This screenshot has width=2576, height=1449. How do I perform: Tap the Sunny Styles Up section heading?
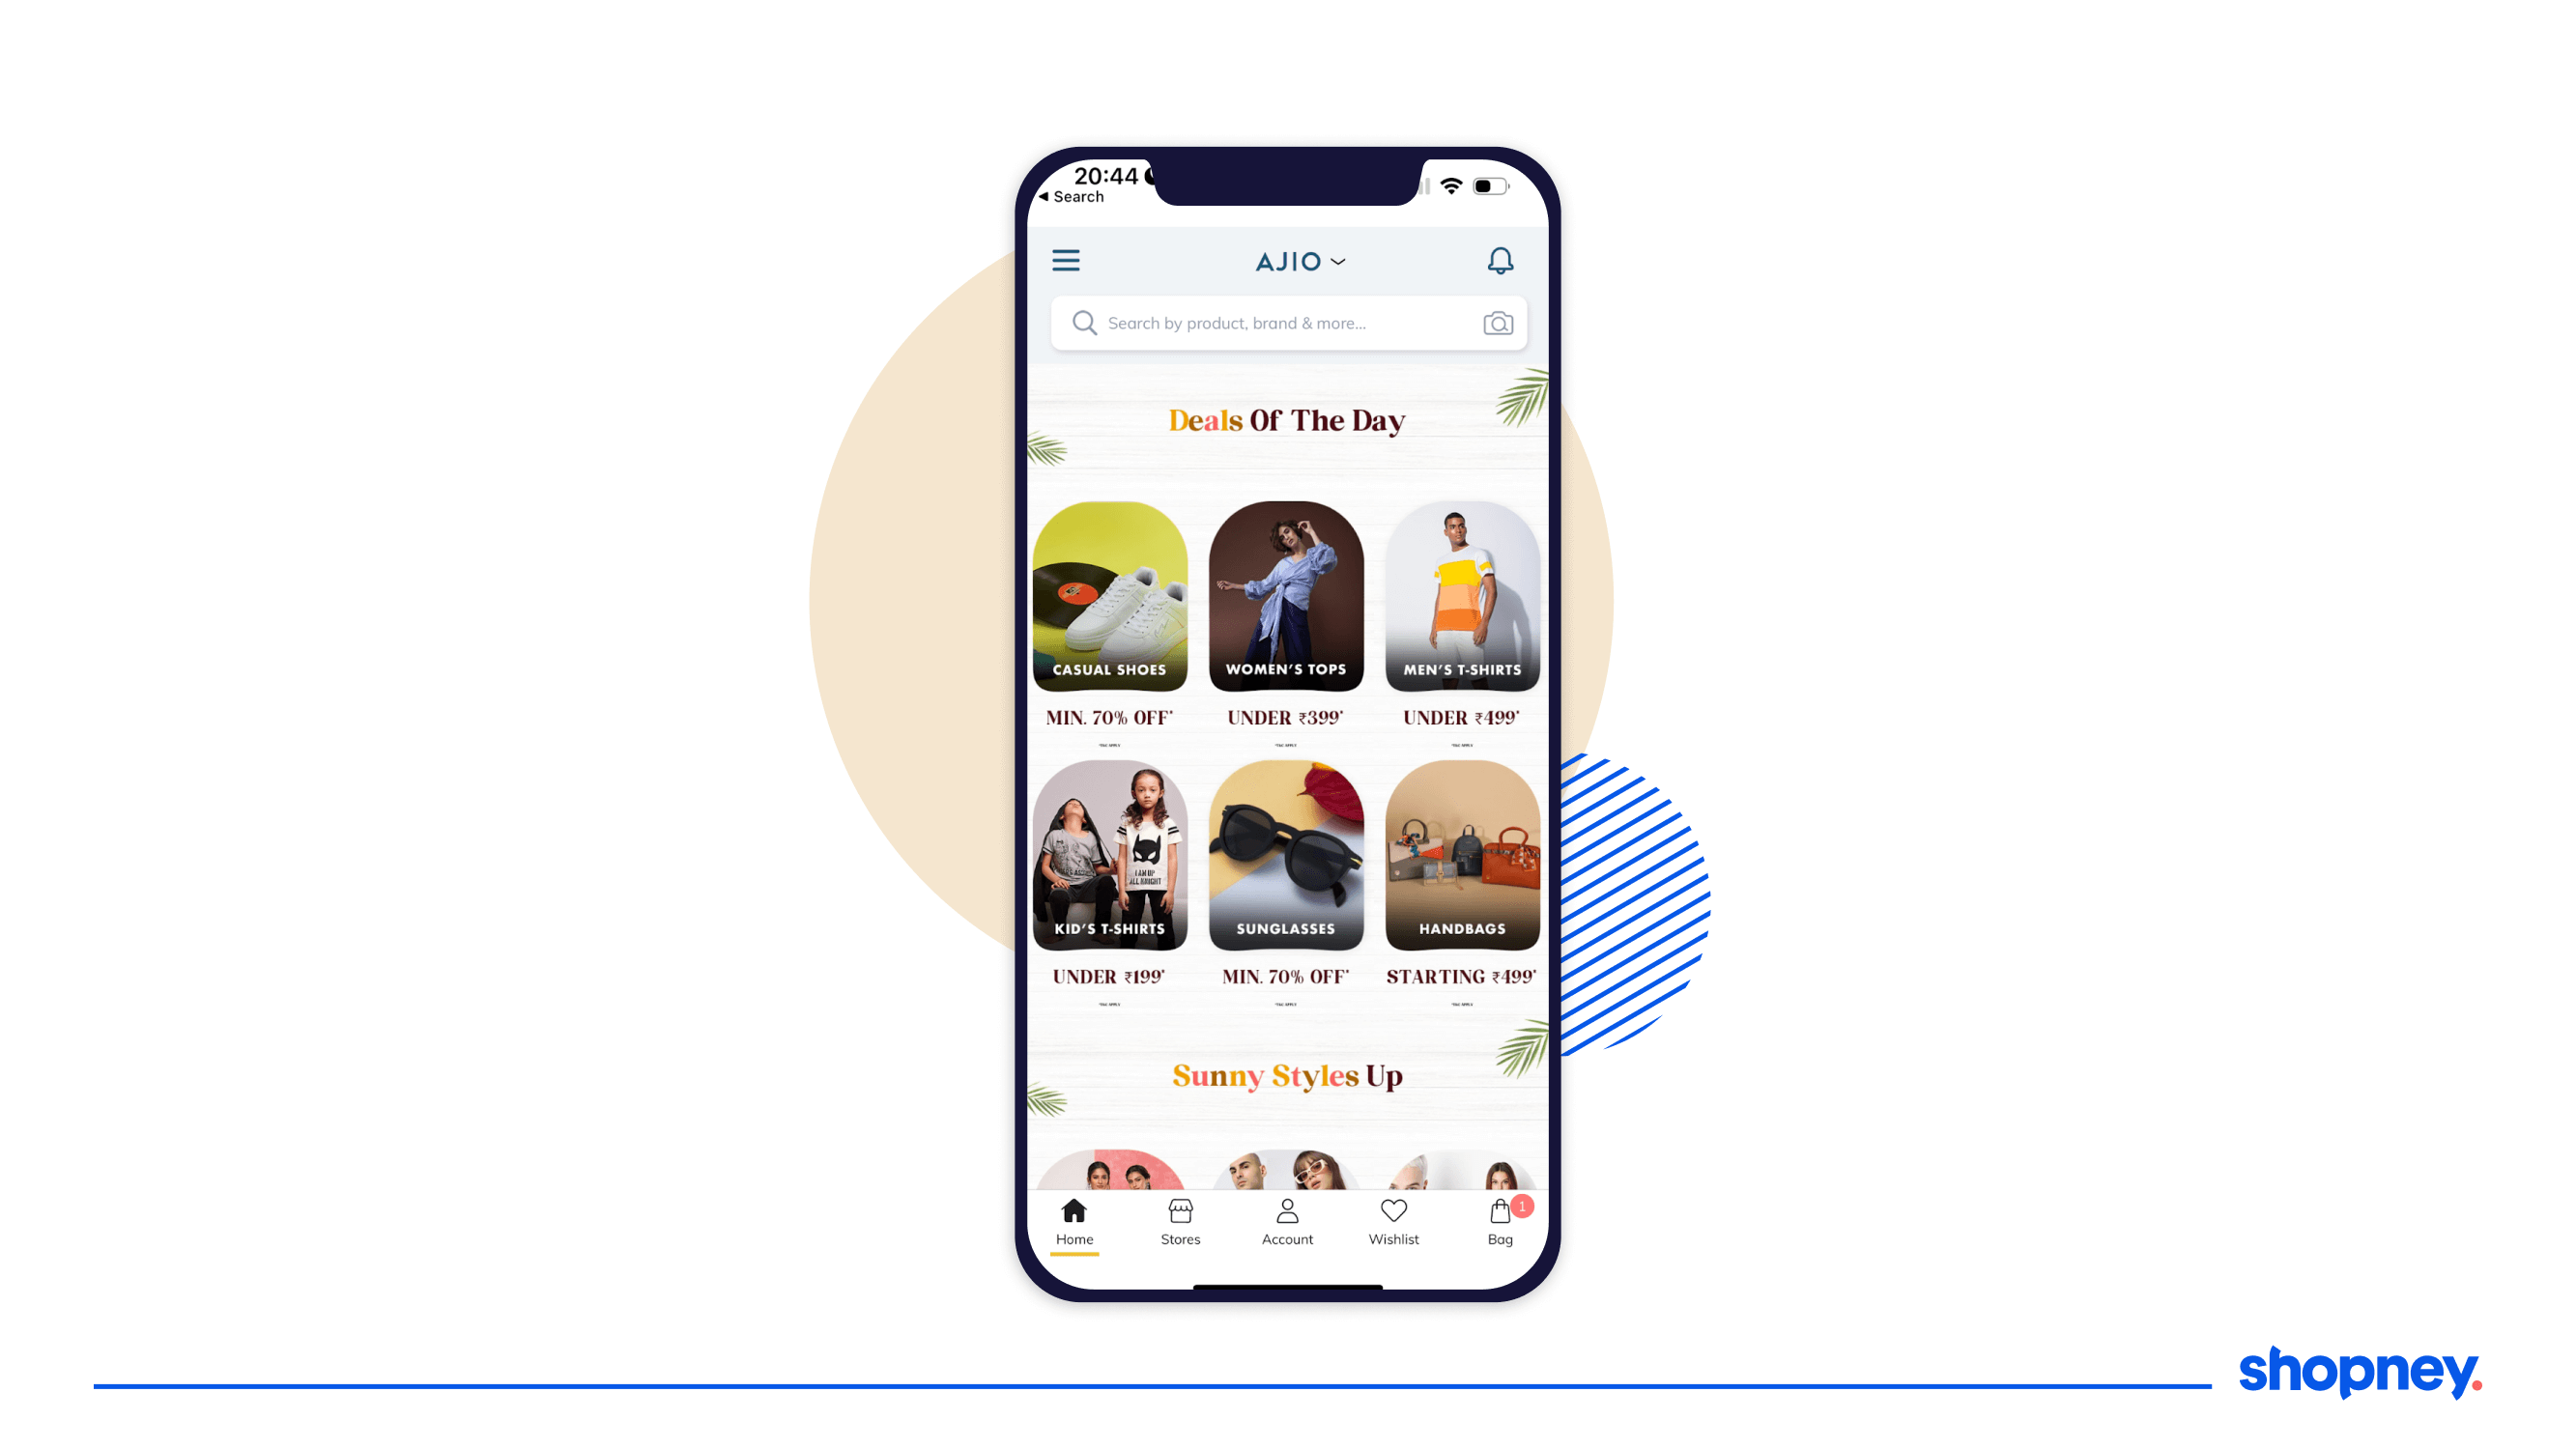(x=1286, y=1074)
